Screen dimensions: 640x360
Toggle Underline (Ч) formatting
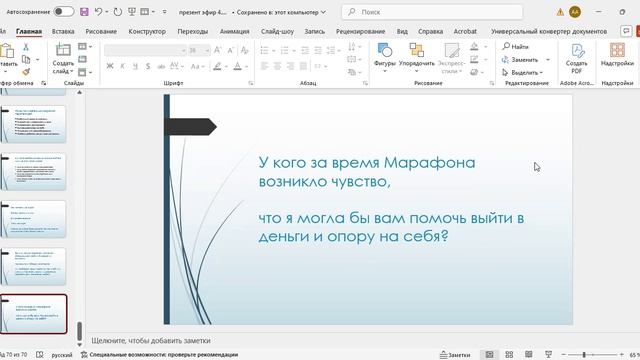click(135, 66)
